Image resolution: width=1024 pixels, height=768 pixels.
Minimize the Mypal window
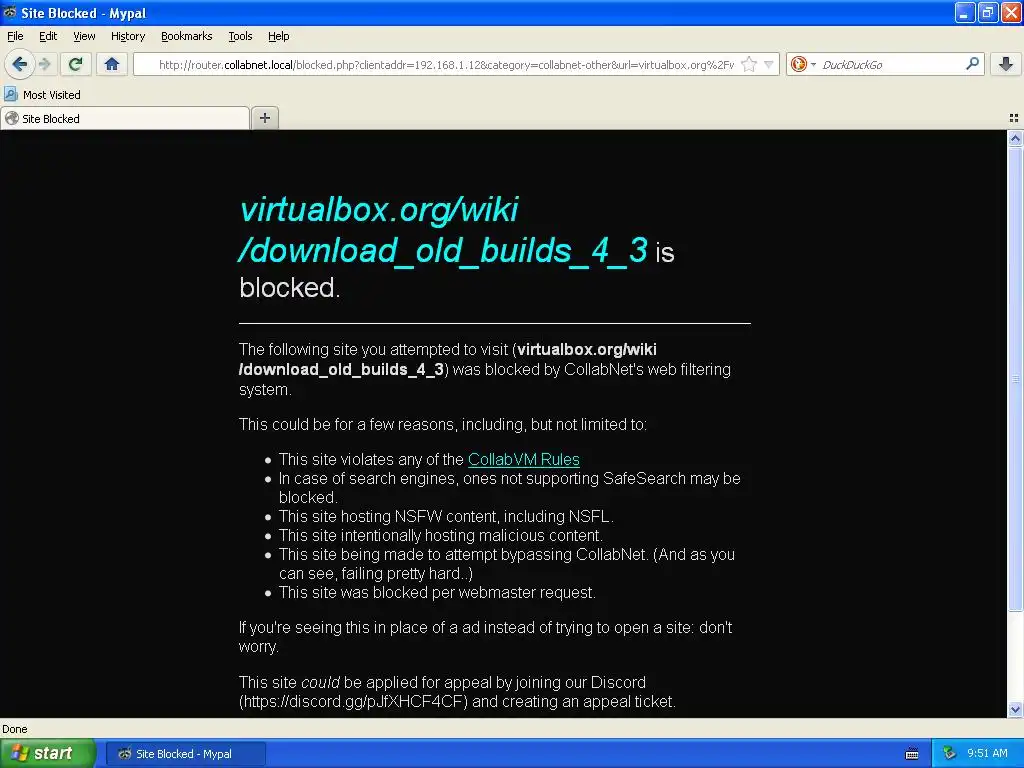965,12
